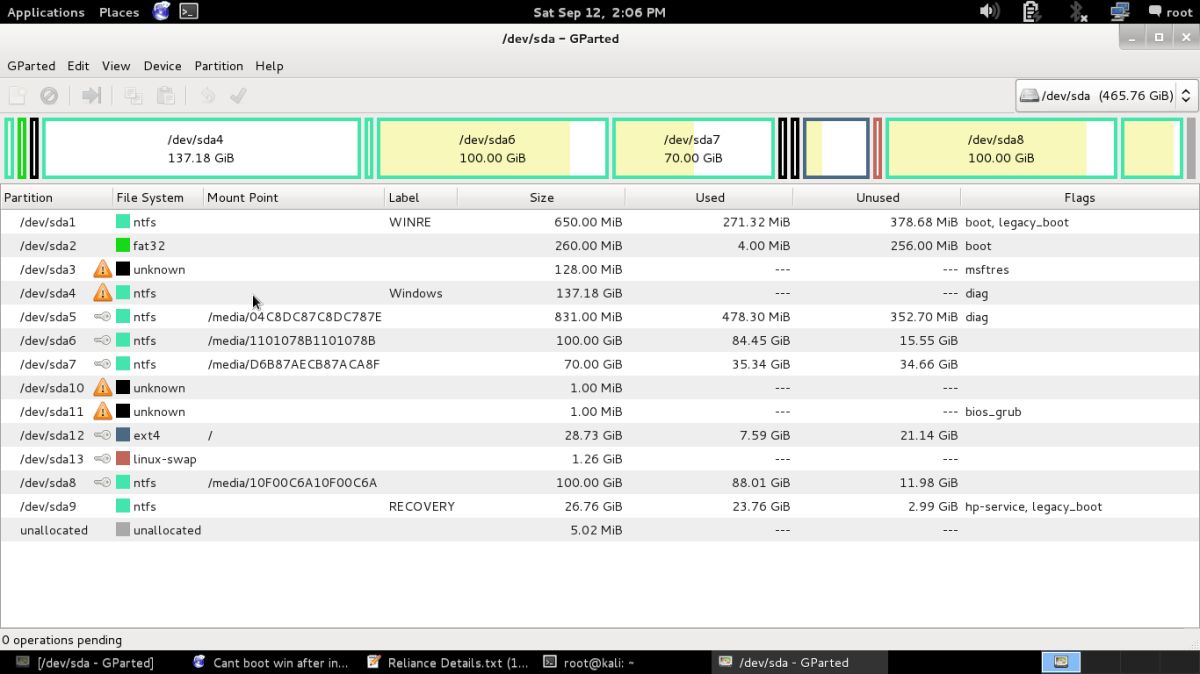
Task: Click the key lock icon on /dev/sda13
Action: point(102,459)
